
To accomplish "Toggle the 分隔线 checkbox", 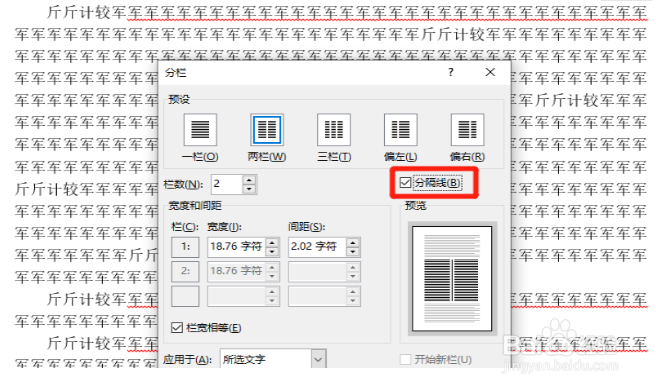I will (x=405, y=182).
